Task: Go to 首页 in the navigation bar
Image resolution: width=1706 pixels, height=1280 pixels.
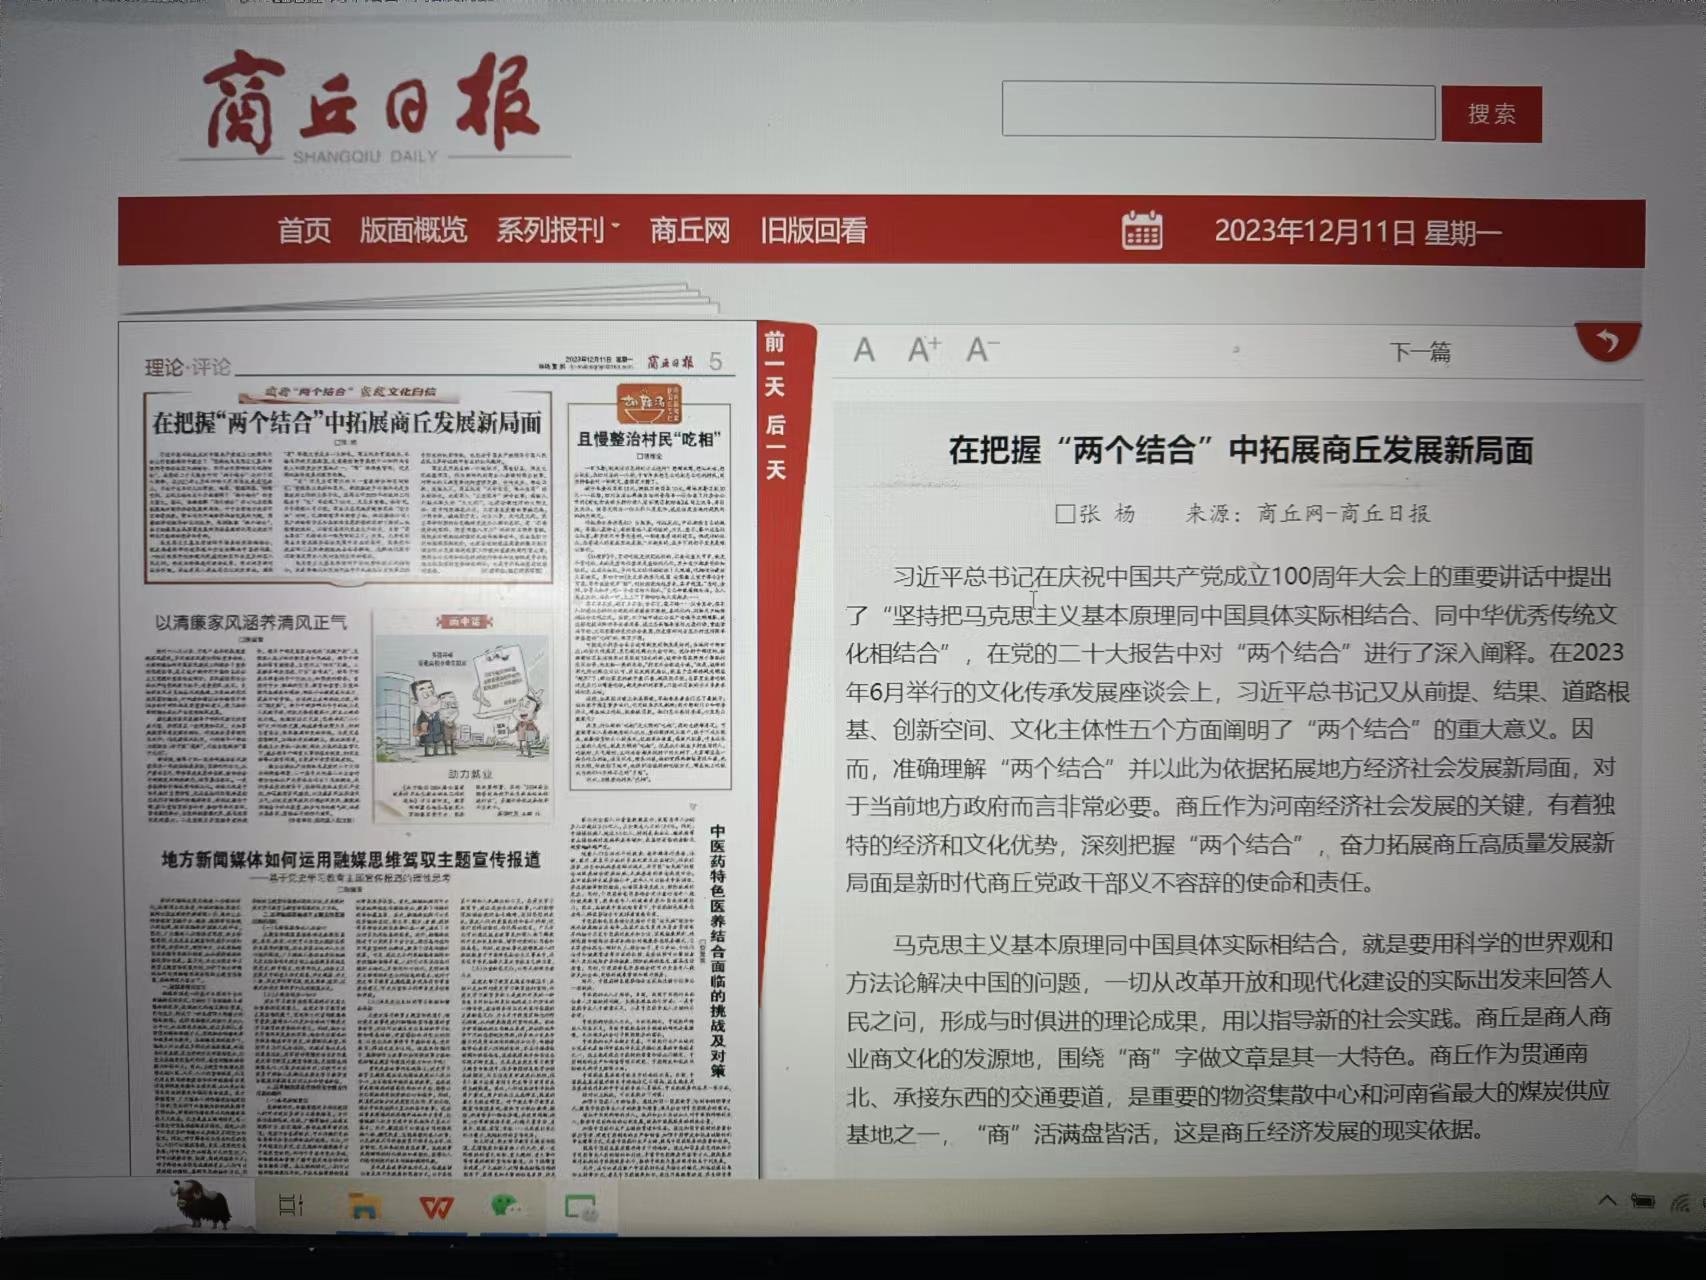Action: pyautogui.click(x=304, y=231)
